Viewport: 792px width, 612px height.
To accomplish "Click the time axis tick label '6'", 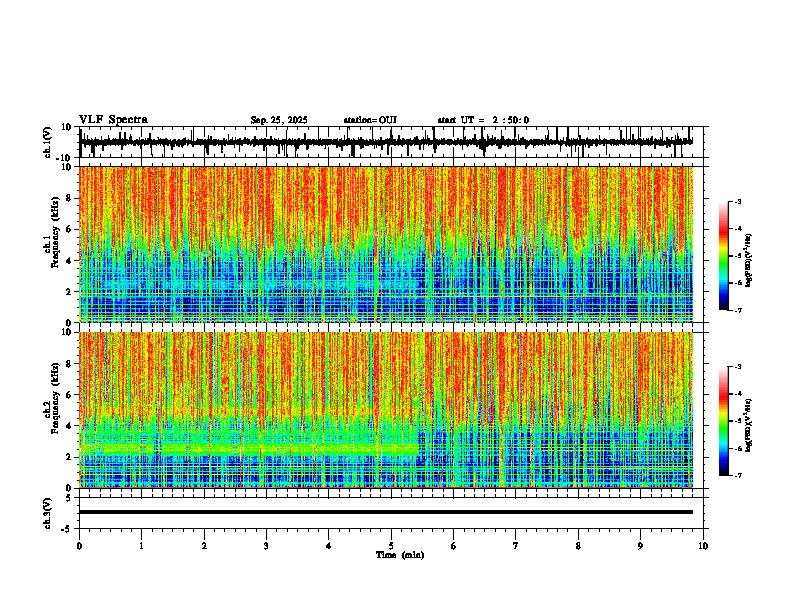I will [x=453, y=546].
